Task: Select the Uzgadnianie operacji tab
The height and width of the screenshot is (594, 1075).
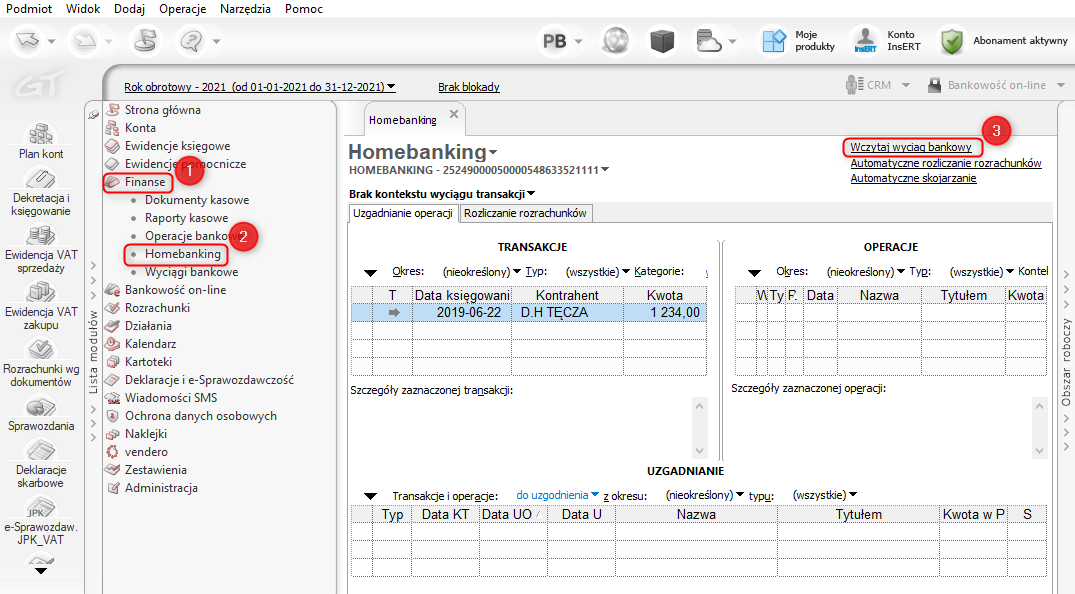Action: click(402, 213)
